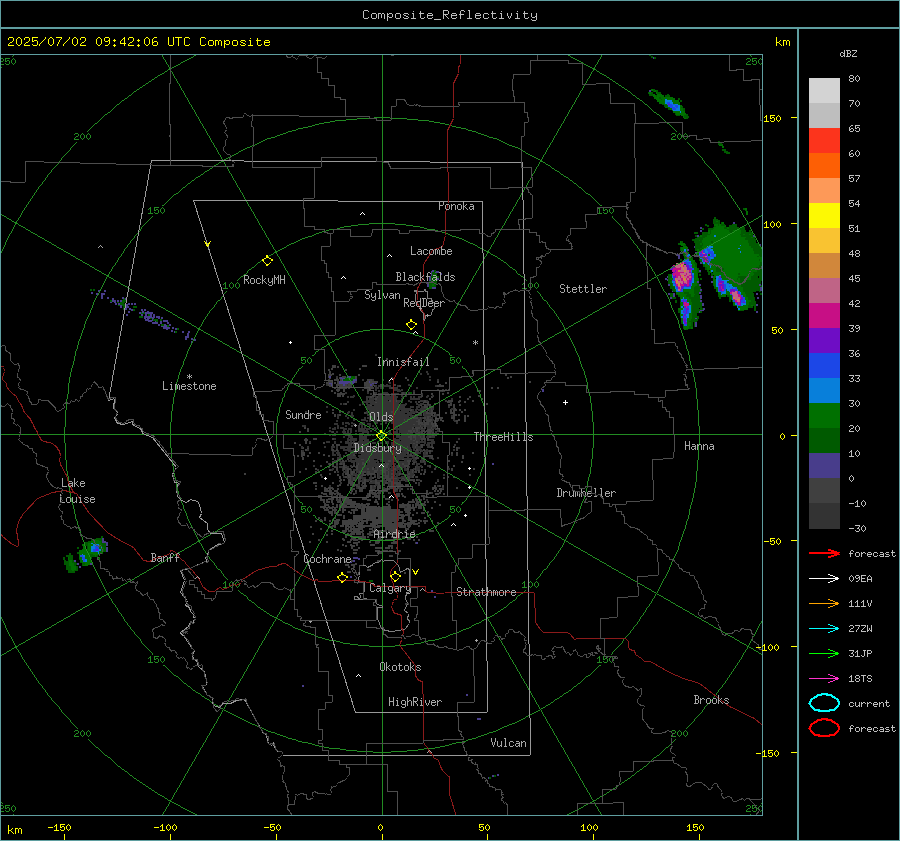This screenshot has width=900, height=841.
Task: Click the Airdrie city label
Action: coord(394,534)
